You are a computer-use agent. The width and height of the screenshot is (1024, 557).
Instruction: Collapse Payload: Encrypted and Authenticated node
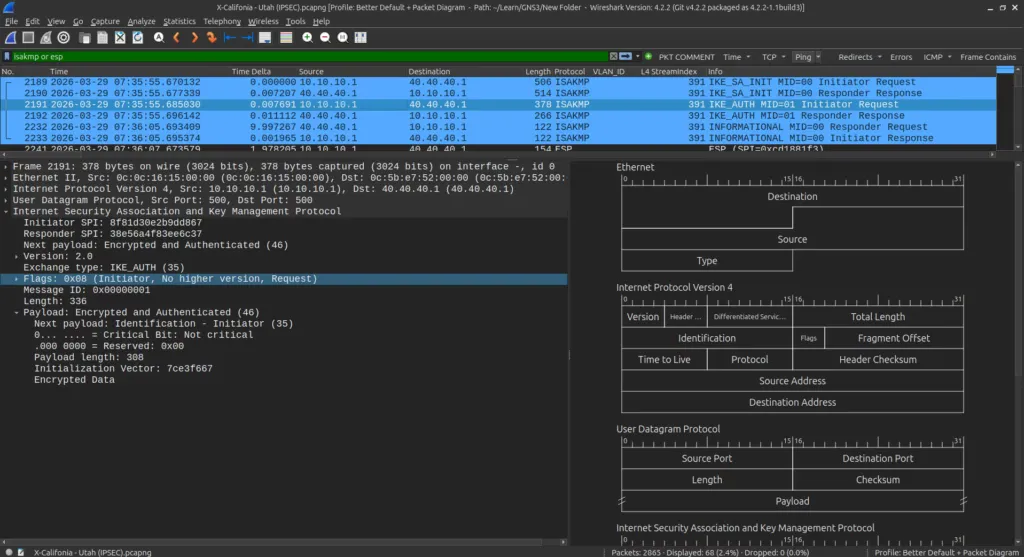16,313
